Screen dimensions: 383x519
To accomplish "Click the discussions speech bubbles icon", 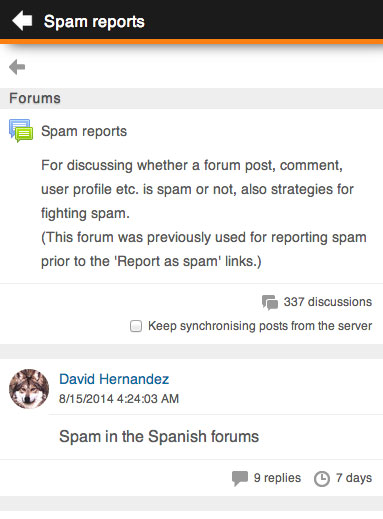I will 270,302.
